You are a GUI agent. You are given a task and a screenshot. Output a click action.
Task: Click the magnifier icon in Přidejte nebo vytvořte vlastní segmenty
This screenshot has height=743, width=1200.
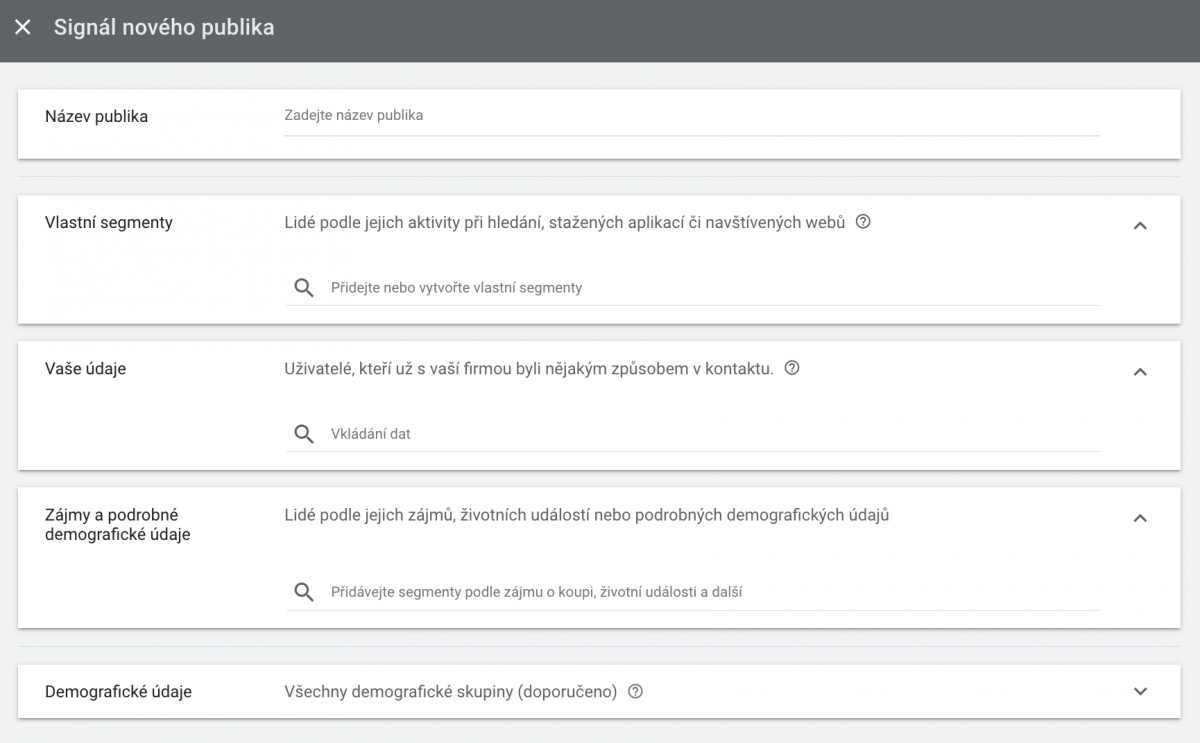(303, 287)
